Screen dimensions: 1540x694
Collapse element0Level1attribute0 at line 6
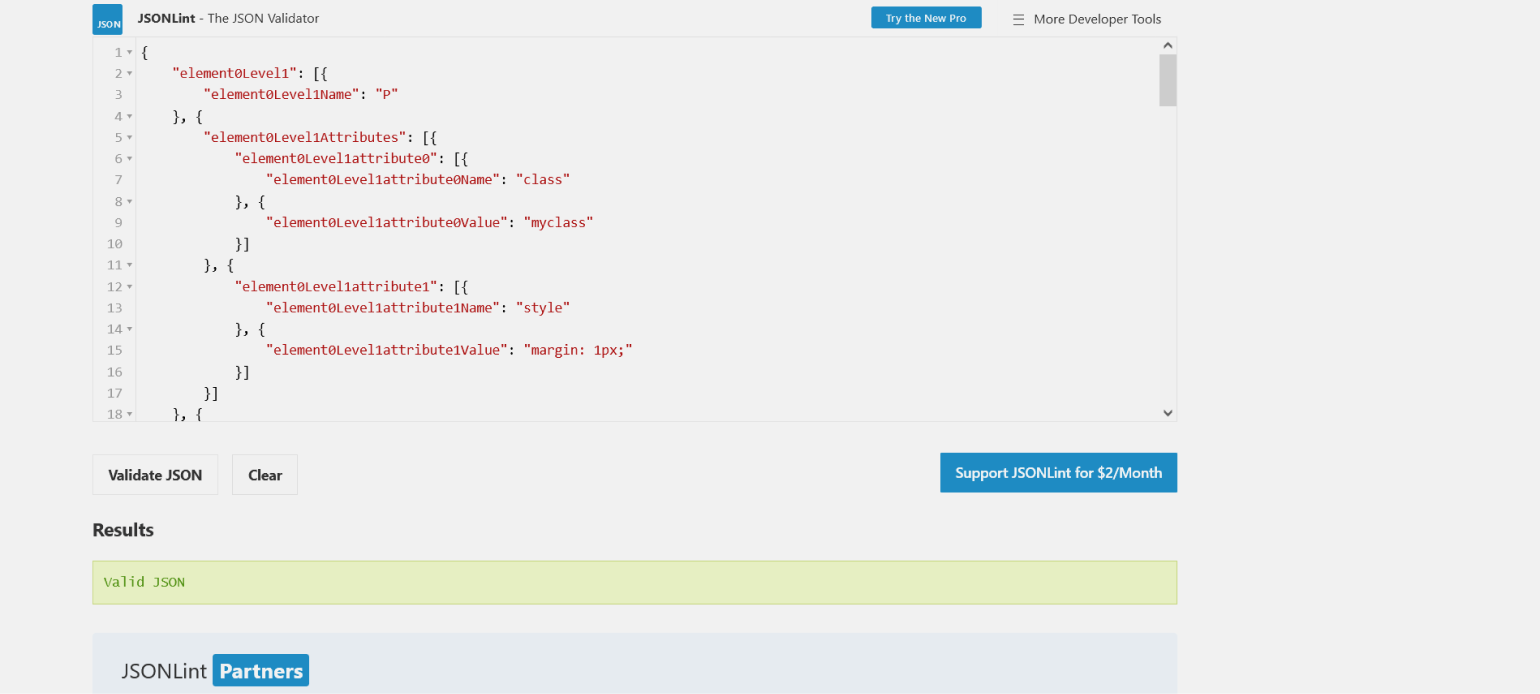(x=129, y=159)
